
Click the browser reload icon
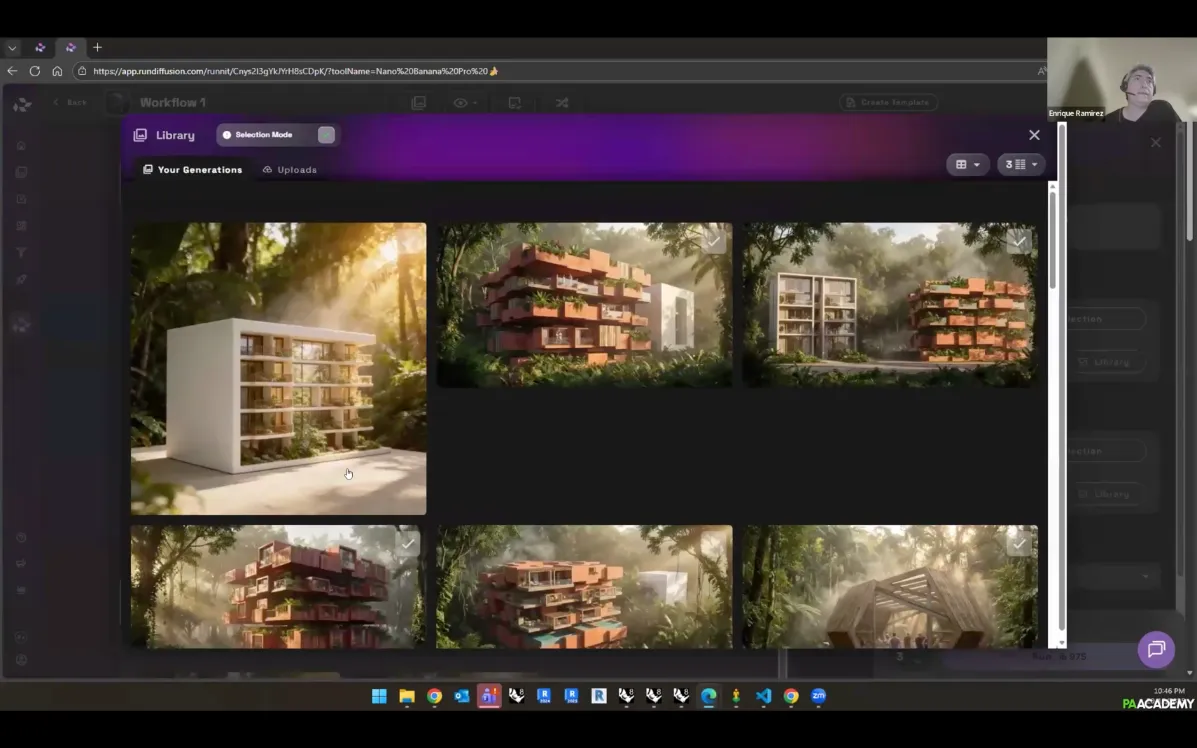click(x=35, y=71)
